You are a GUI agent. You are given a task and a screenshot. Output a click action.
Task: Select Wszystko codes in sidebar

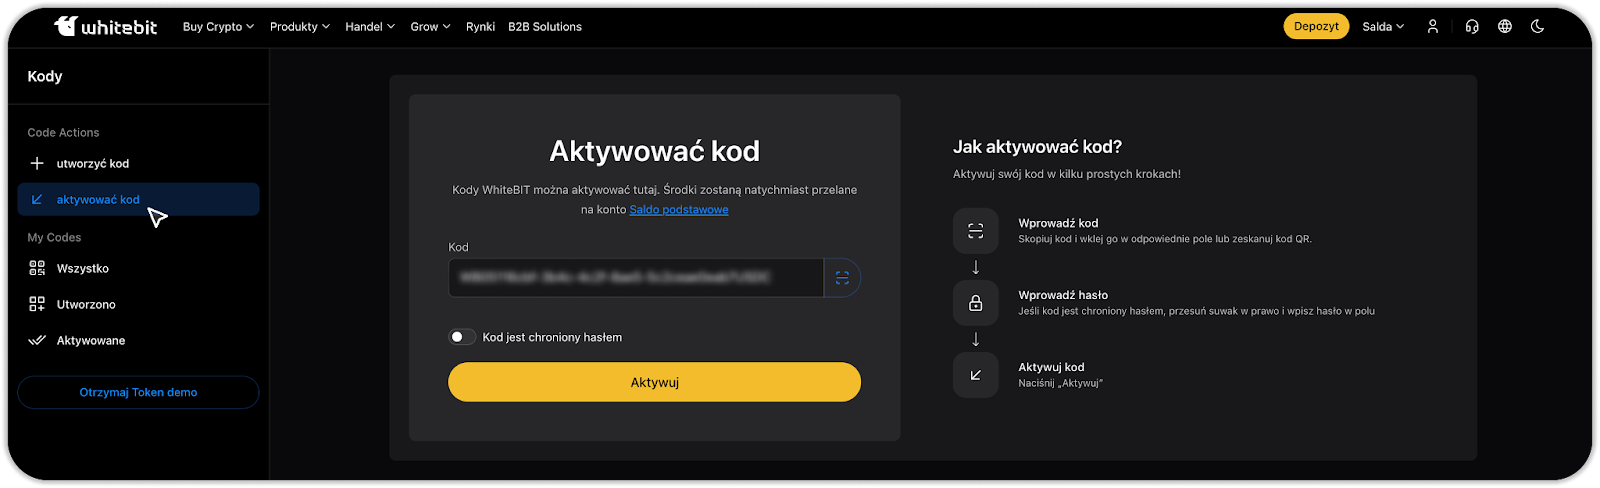pyautogui.click(x=82, y=269)
